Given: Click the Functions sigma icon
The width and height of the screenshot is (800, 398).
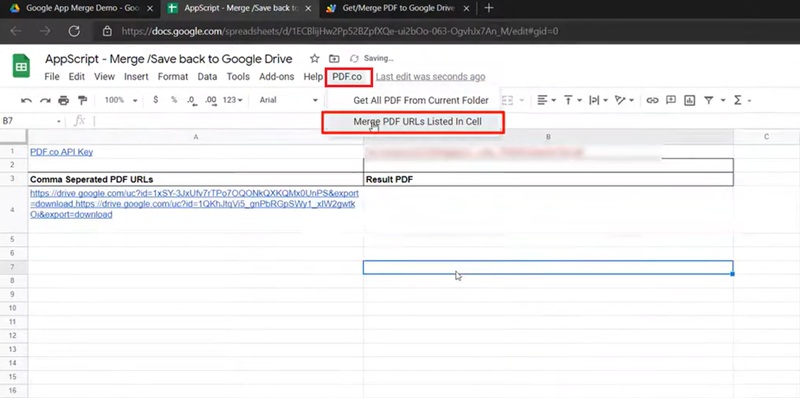Looking at the screenshot, I should 737,101.
